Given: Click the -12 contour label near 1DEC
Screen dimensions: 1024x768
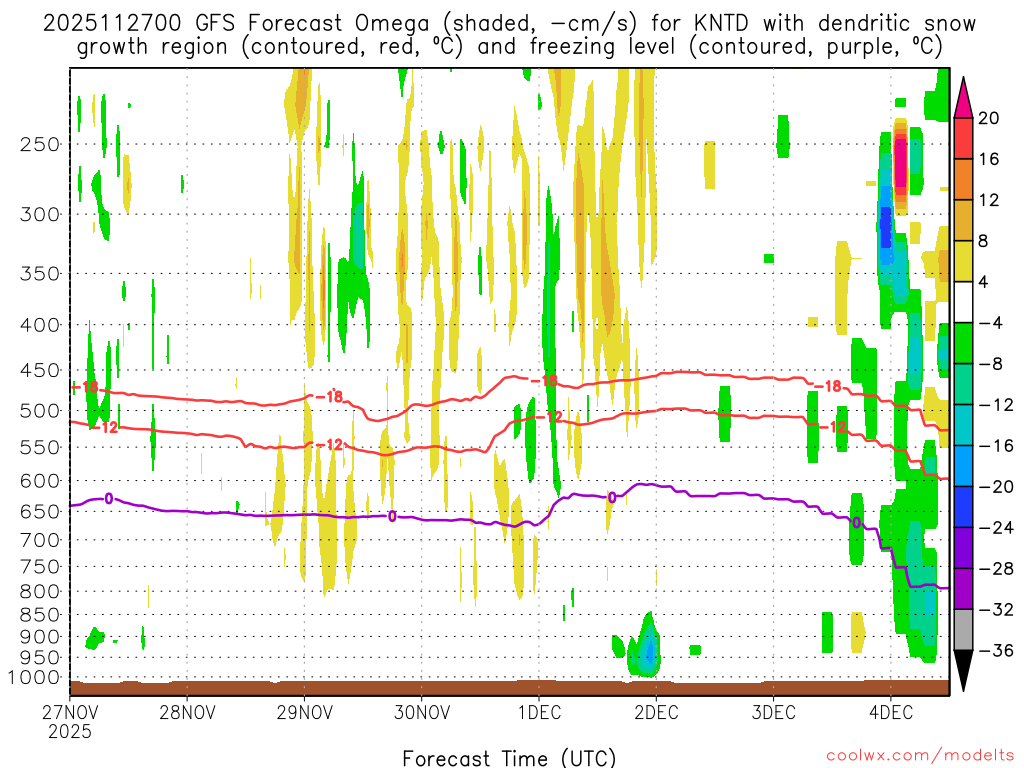Looking at the screenshot, I should (x=549, y=416).
